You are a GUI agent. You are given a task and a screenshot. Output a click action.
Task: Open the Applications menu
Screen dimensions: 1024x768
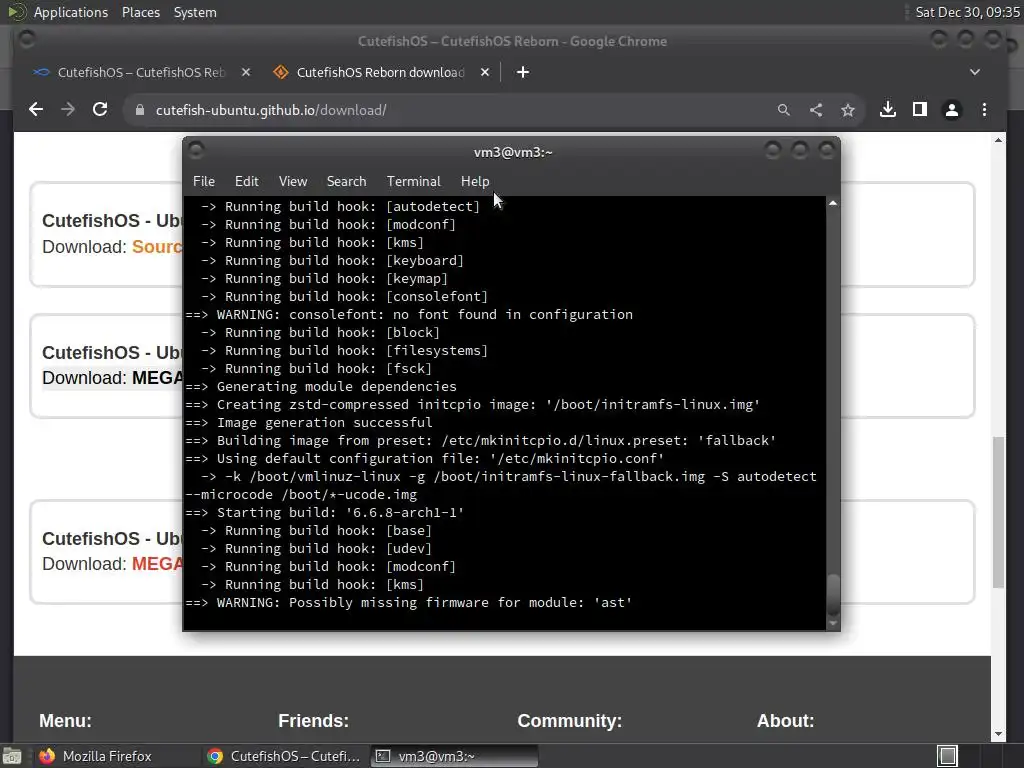71,12
